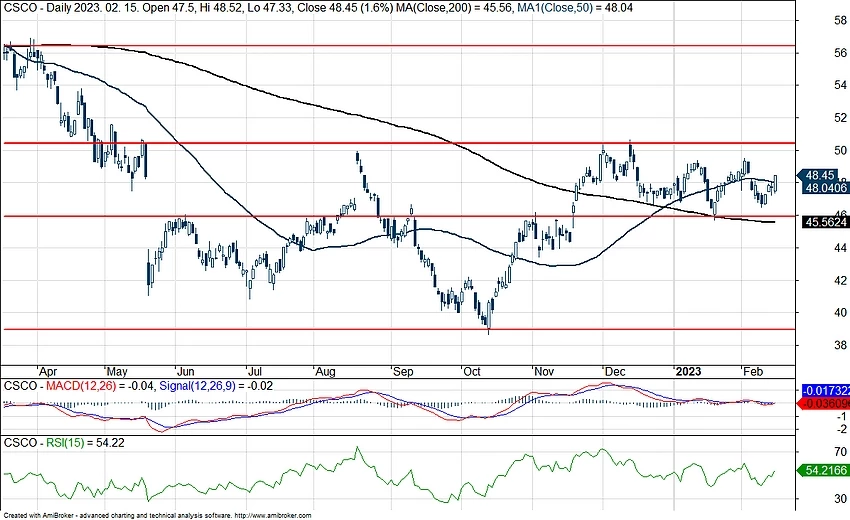This screenshot has height=520, width=850.
Task: Click the Feb month label
Action: (753, 372)
